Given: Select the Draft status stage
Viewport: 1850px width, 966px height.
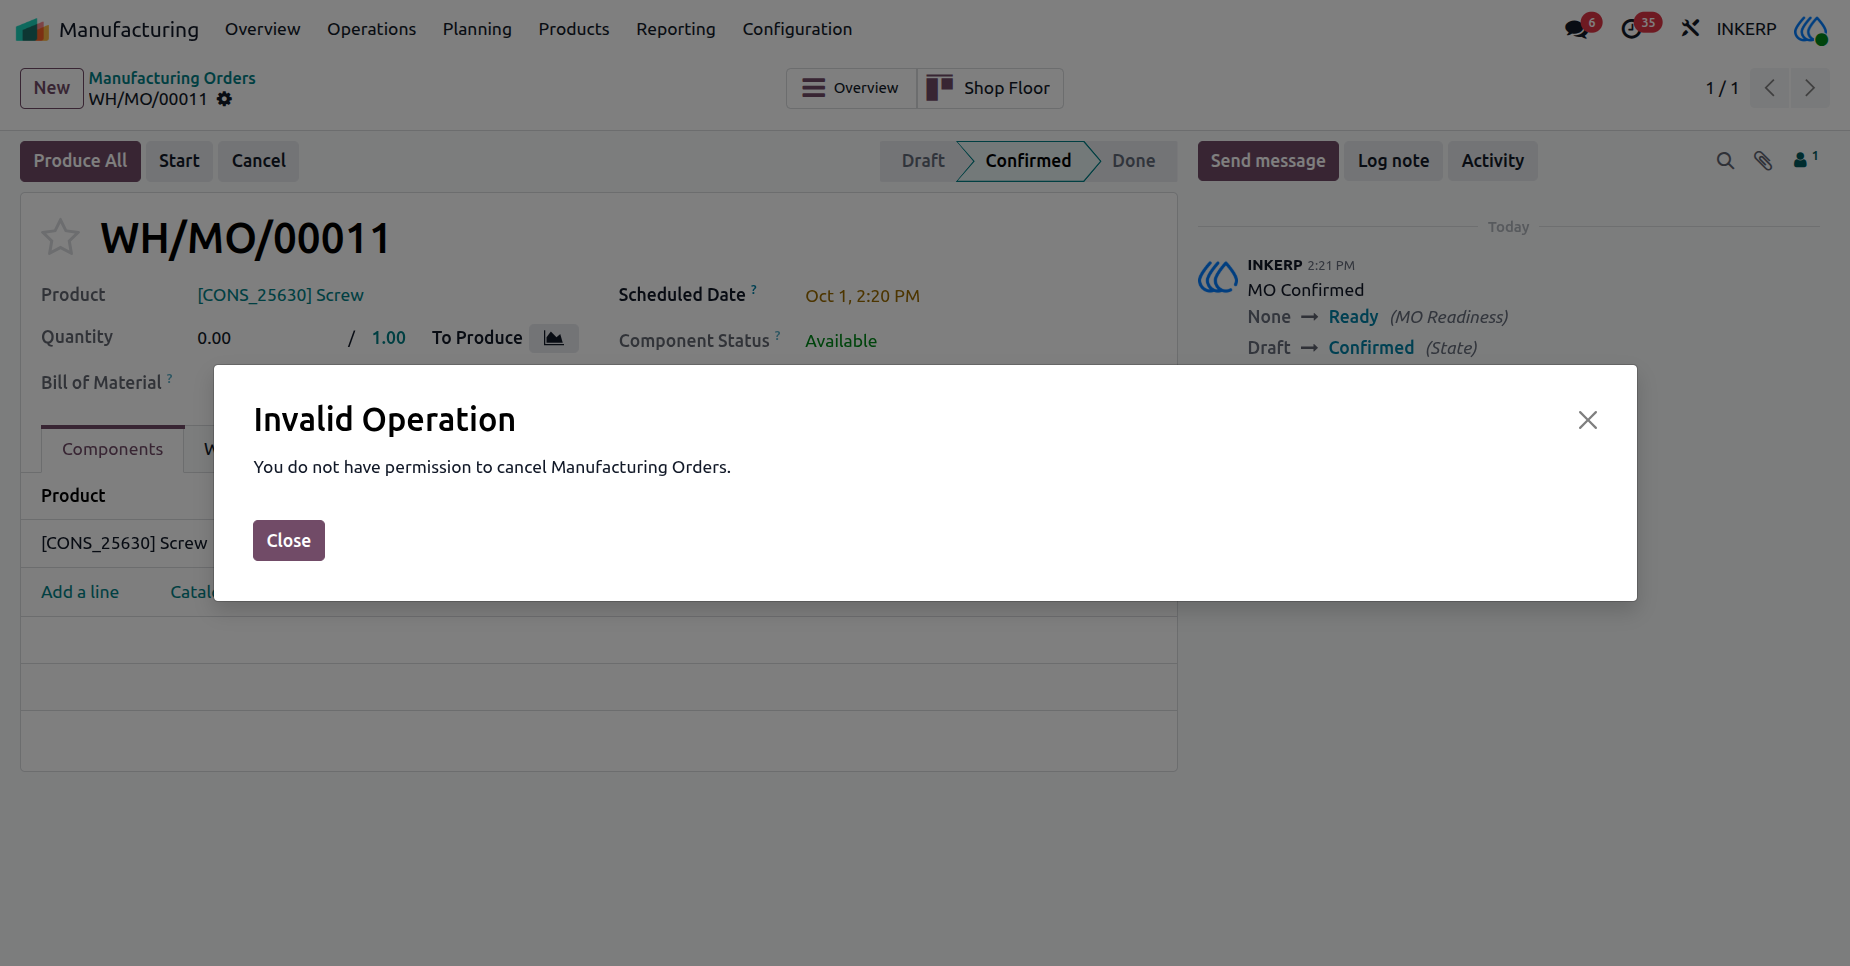Looking at the screenshot, I should (922, 161).
